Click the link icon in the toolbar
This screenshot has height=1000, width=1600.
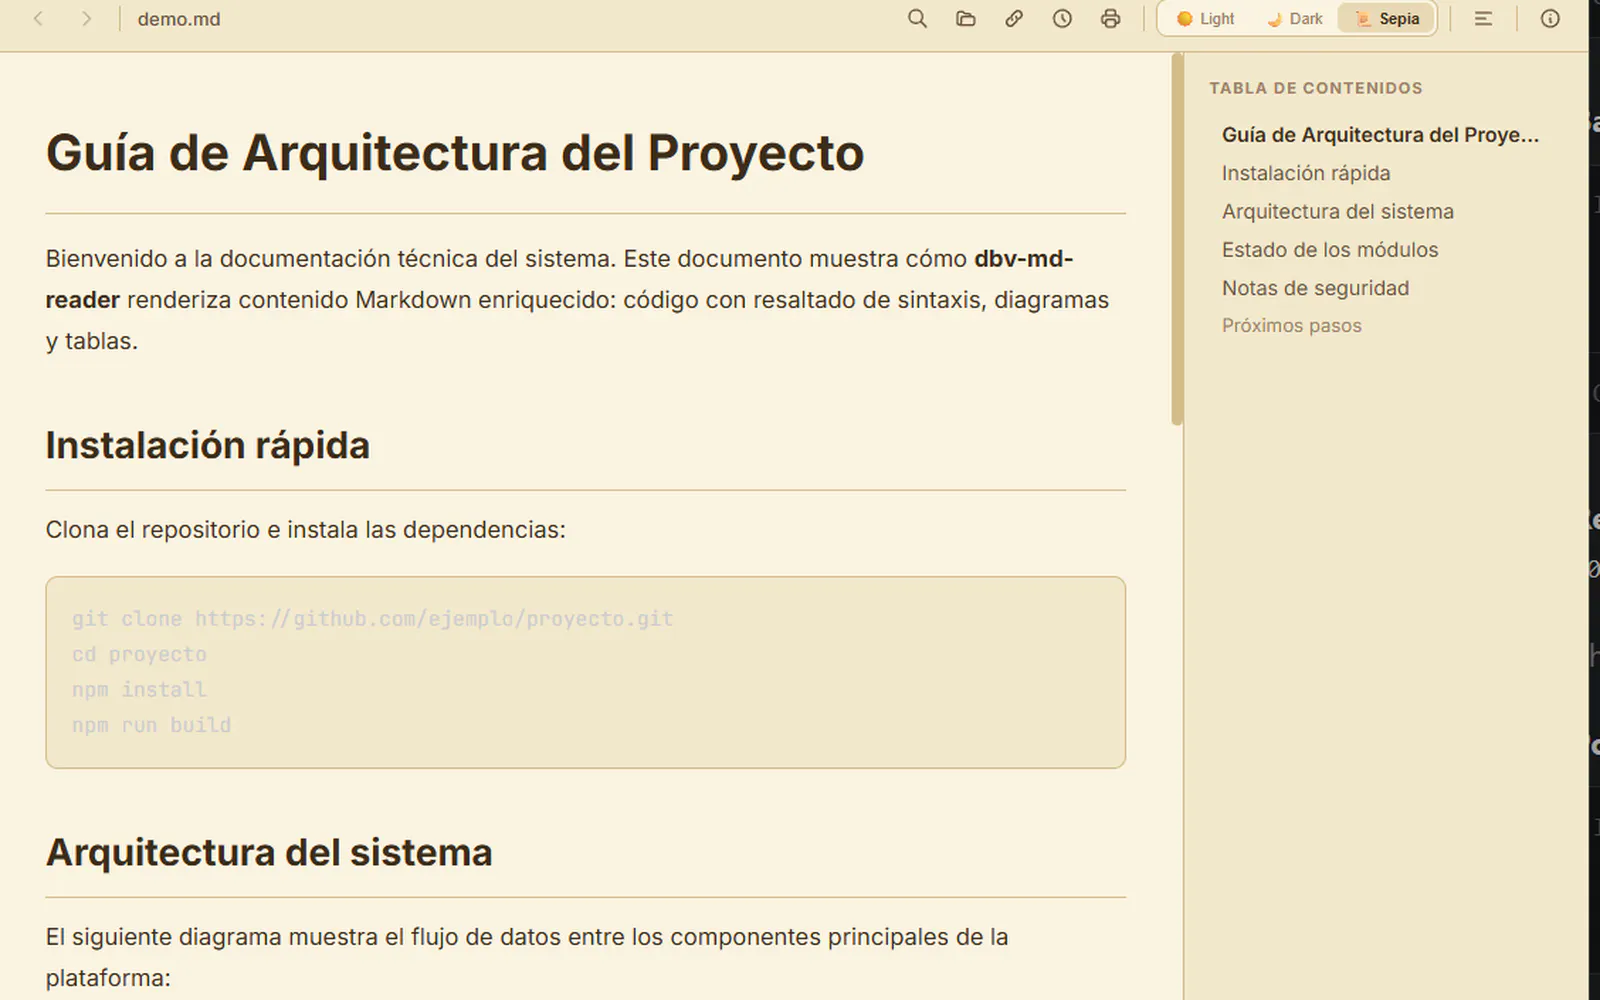click(1014, 19)
